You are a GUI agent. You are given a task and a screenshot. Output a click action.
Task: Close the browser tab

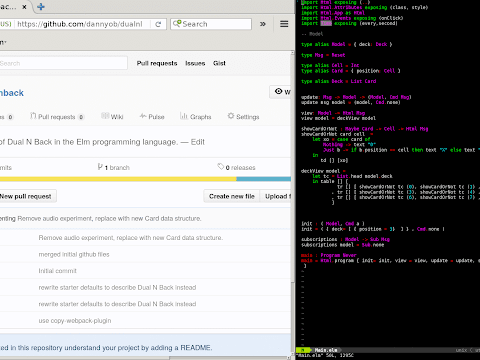click(x=24, y=7)
